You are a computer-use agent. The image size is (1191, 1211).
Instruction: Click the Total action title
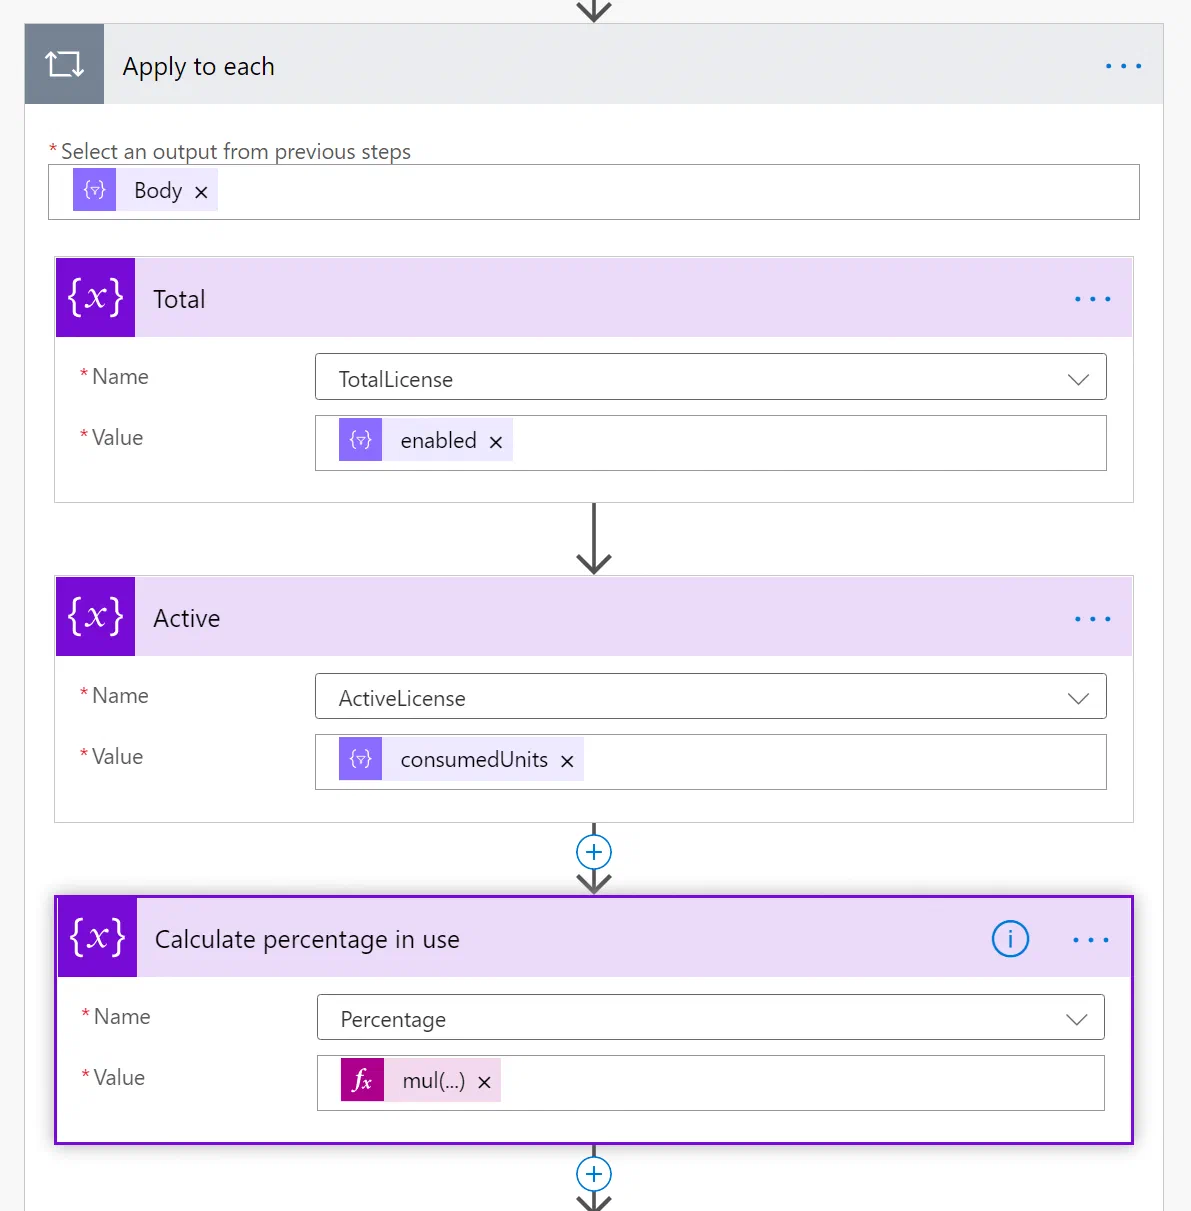click(179, 299)
